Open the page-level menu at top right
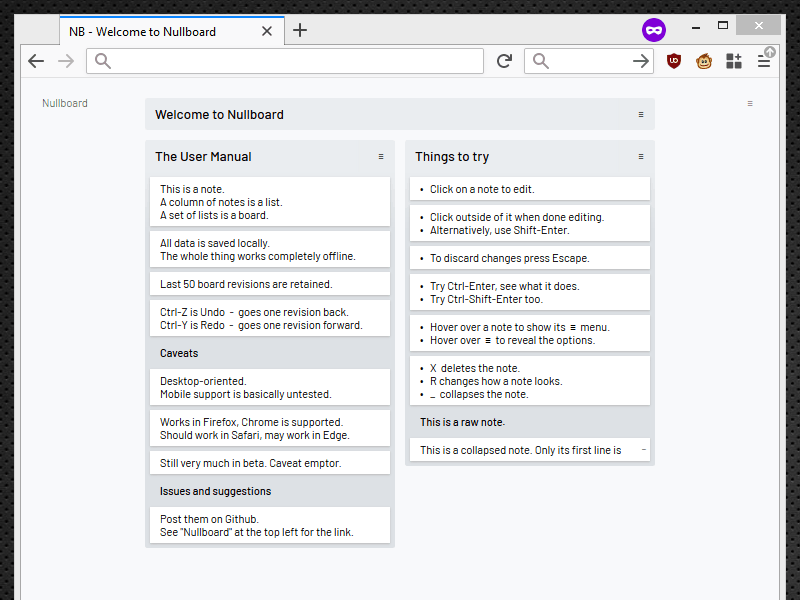The width and height of the screenshot is (800, 600). [x=750, y=104]
